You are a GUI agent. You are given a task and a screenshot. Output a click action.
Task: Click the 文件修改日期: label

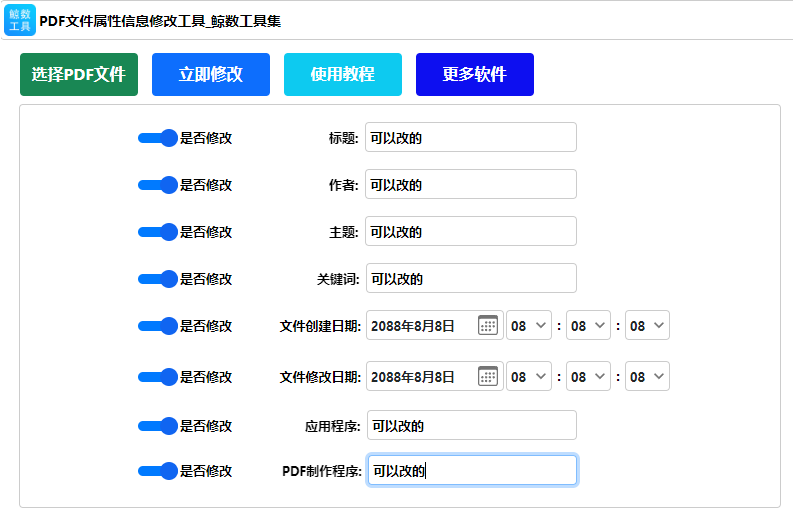pyautogui.click(x=320, y=377)
